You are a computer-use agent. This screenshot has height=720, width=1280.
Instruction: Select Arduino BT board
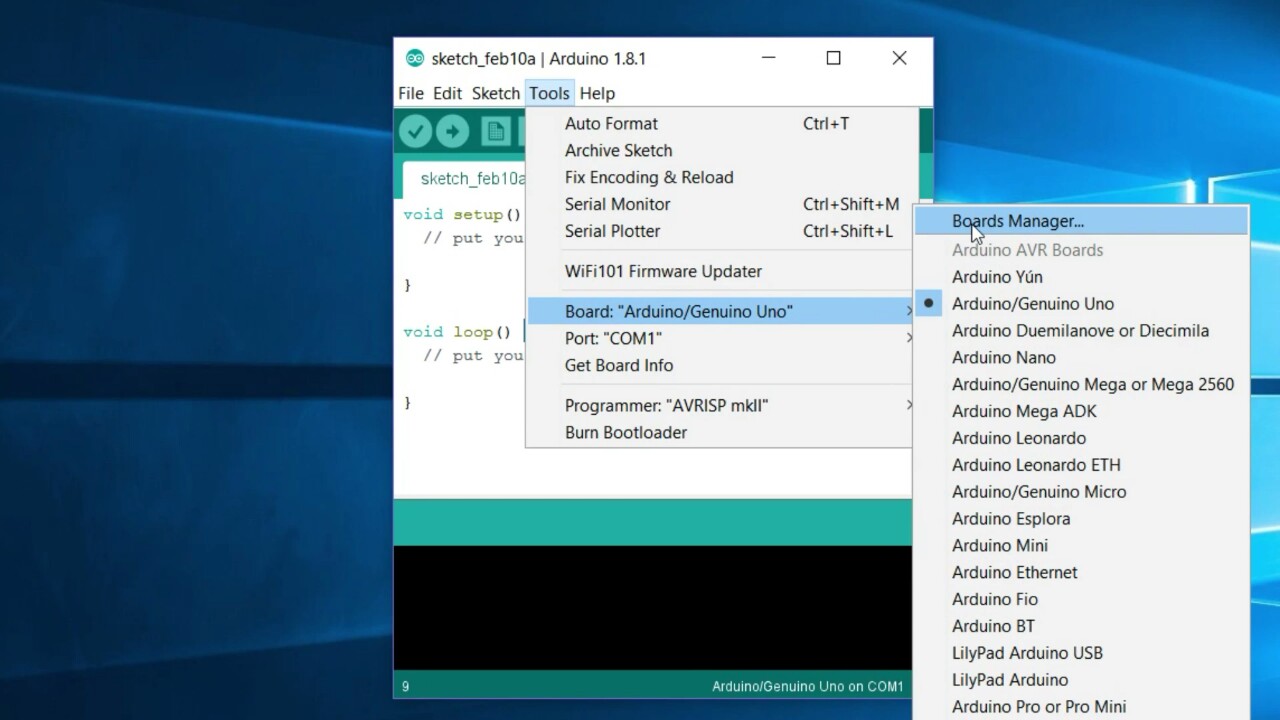1082,627
